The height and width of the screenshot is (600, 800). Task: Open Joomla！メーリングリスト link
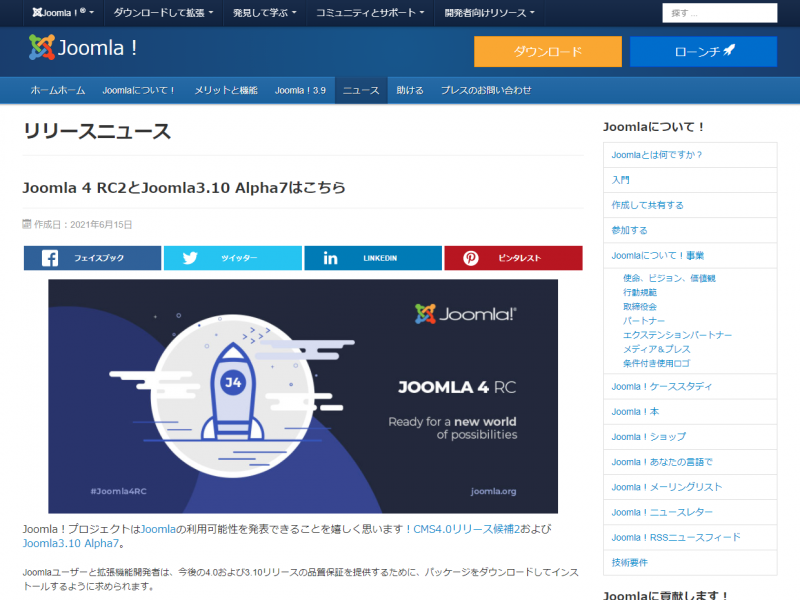[667, 487]
